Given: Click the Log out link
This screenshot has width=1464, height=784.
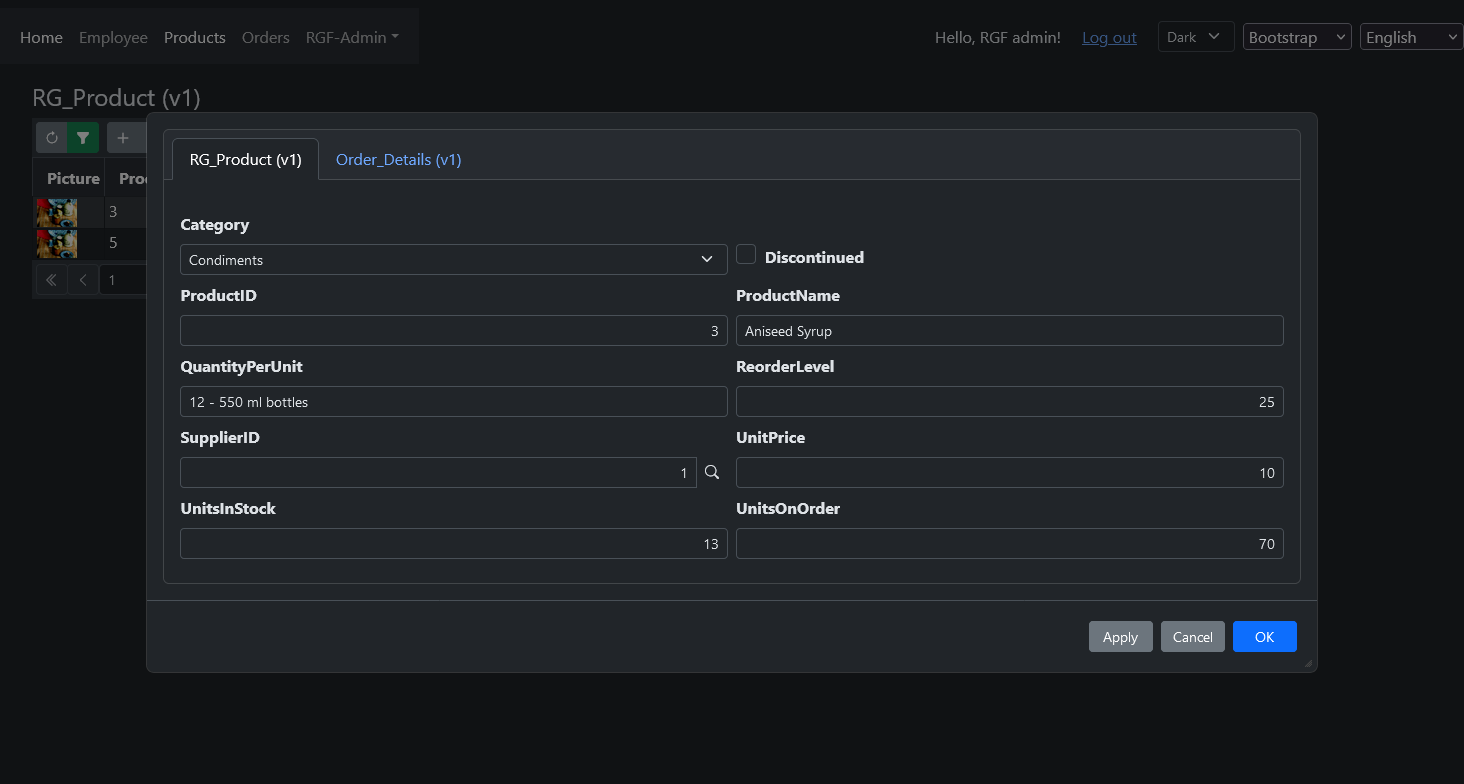Looking at the screenshot, I should click(x=1109, y=37).
